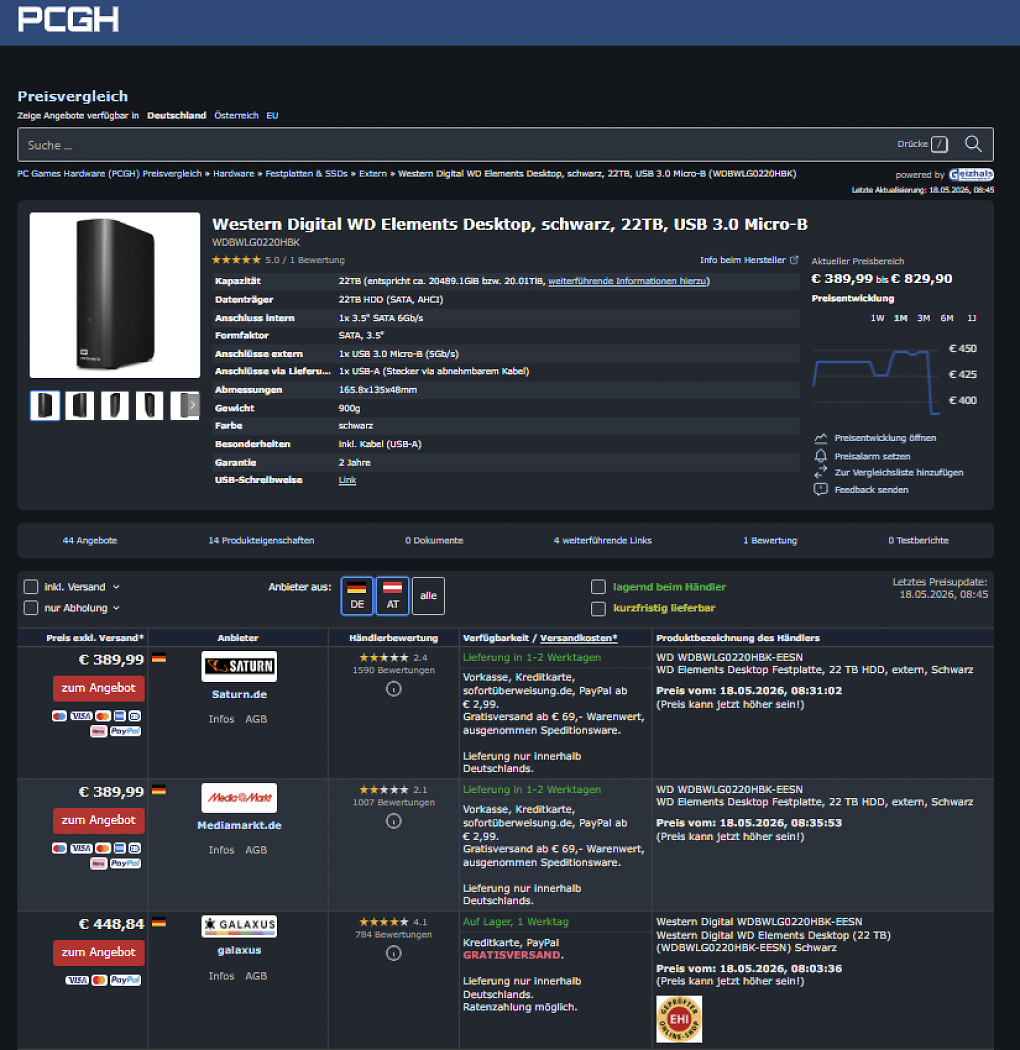Click the 'Versandkosten' column header link

578,638
